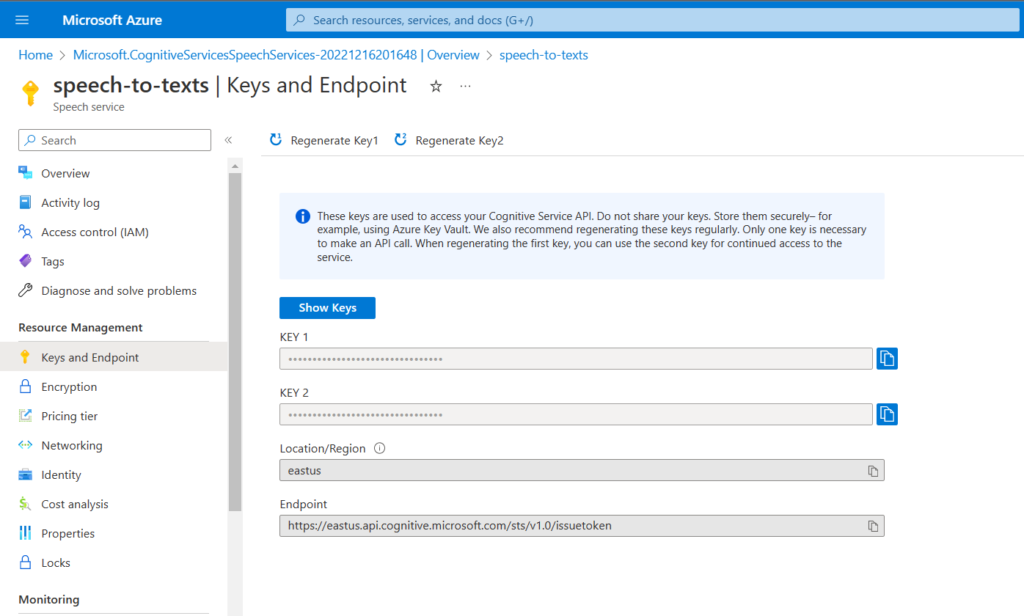Focus the global search resources bar
1024x616 pixels.
point(652,20)
